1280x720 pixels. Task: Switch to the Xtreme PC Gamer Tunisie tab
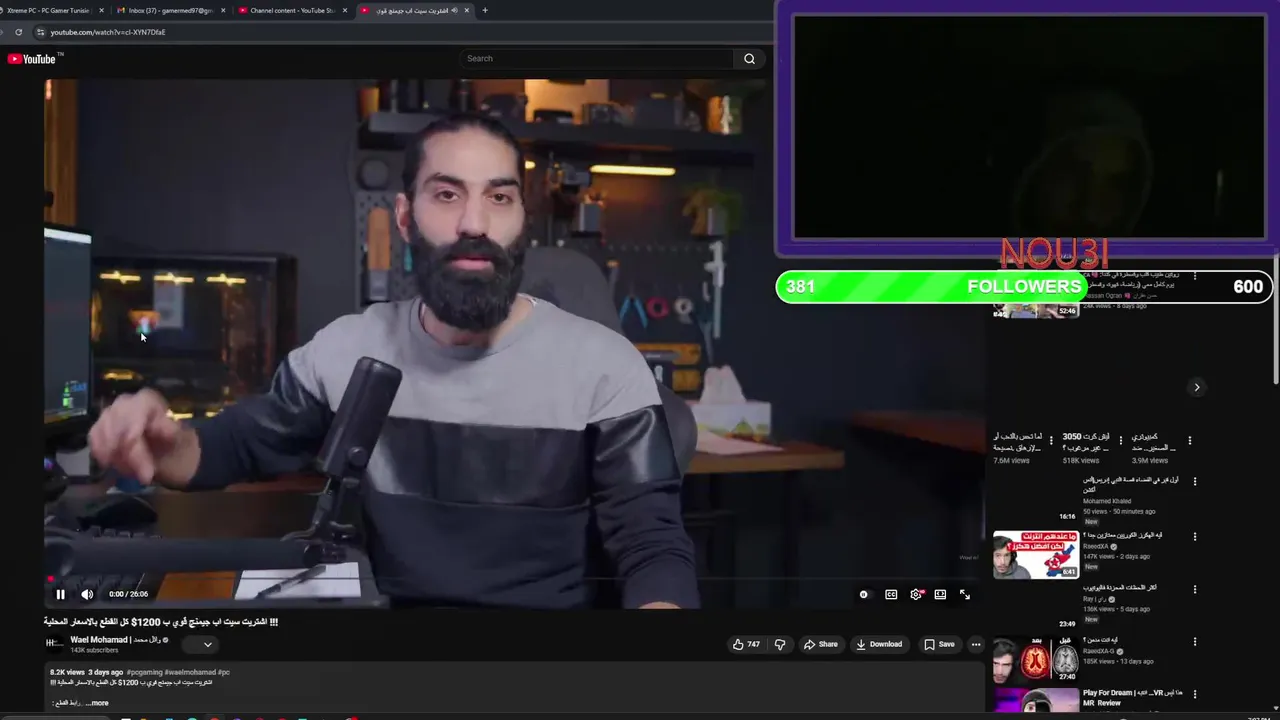[x=48, y=10]
